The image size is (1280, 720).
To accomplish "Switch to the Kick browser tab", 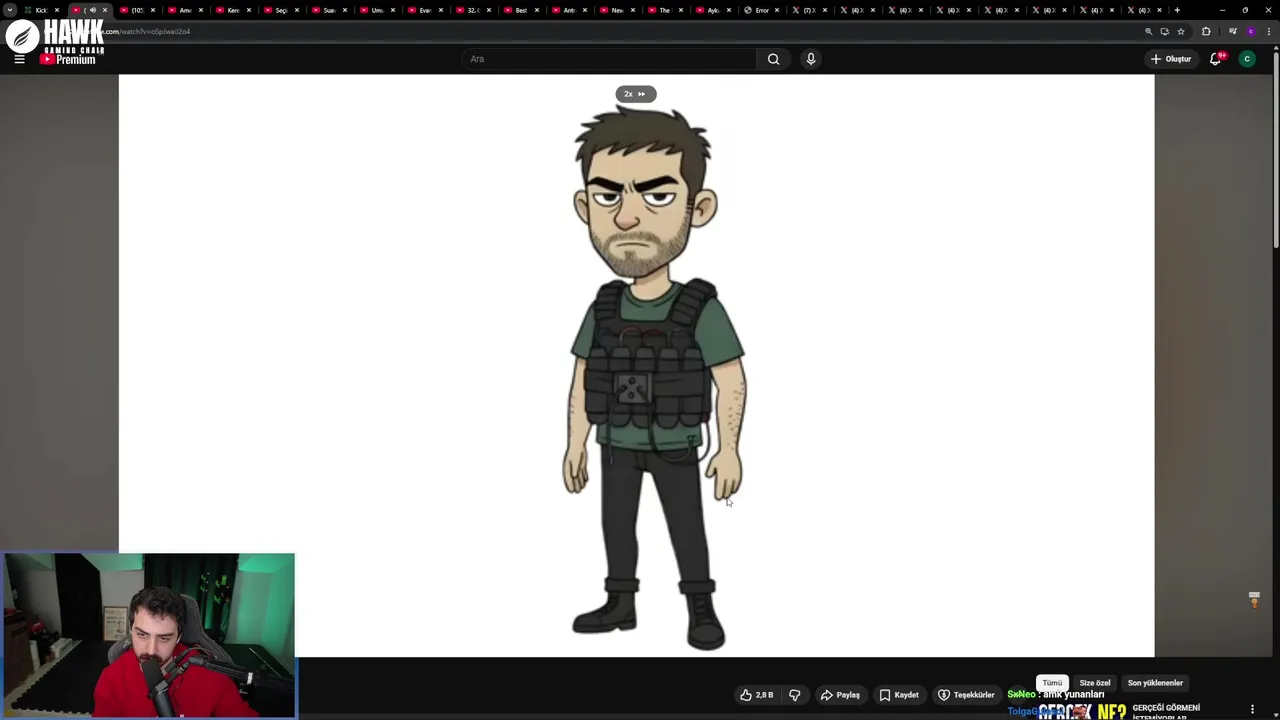I will [x=41, y=10].
